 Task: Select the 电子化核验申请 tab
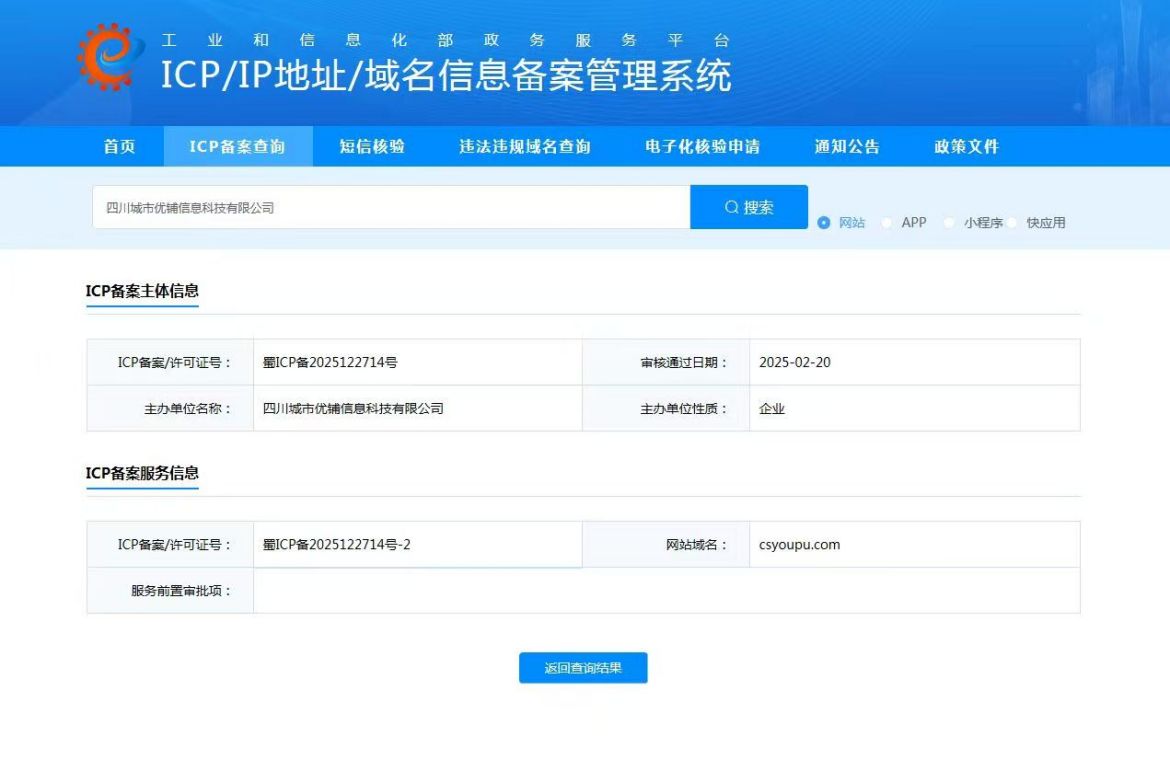click(x=702, y=147)
